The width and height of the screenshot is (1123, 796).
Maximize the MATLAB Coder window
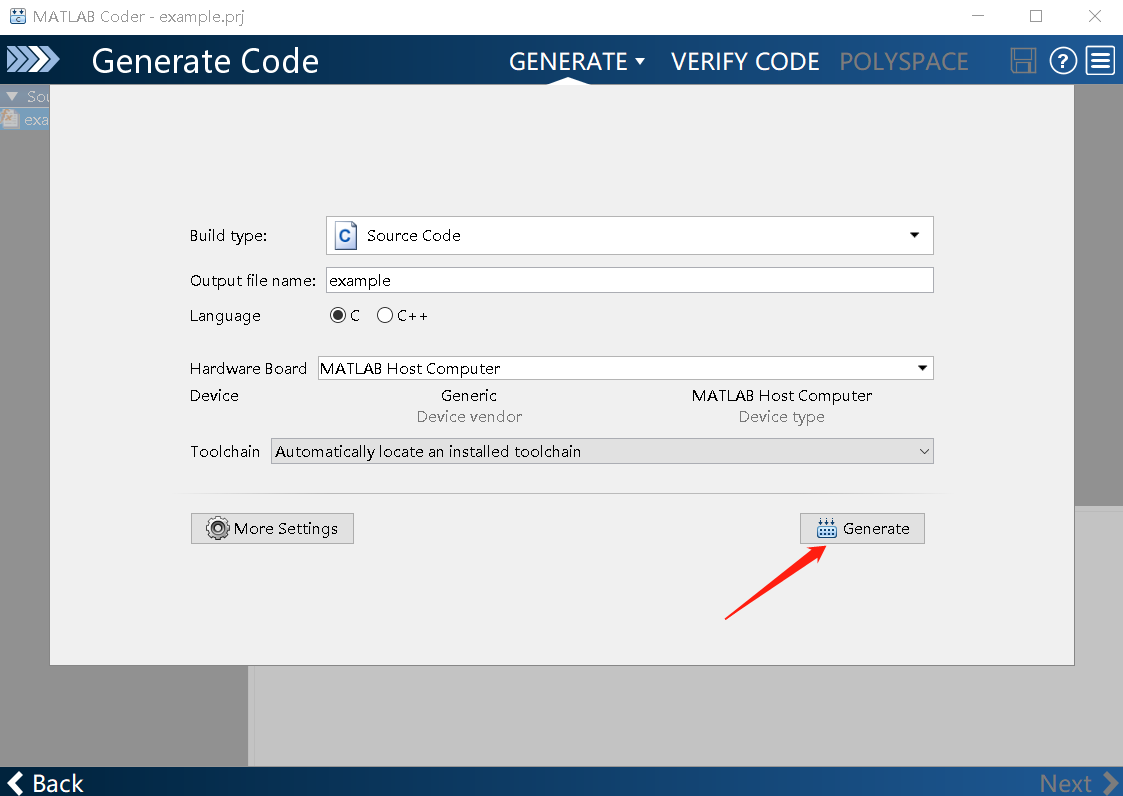(1036, 16)
